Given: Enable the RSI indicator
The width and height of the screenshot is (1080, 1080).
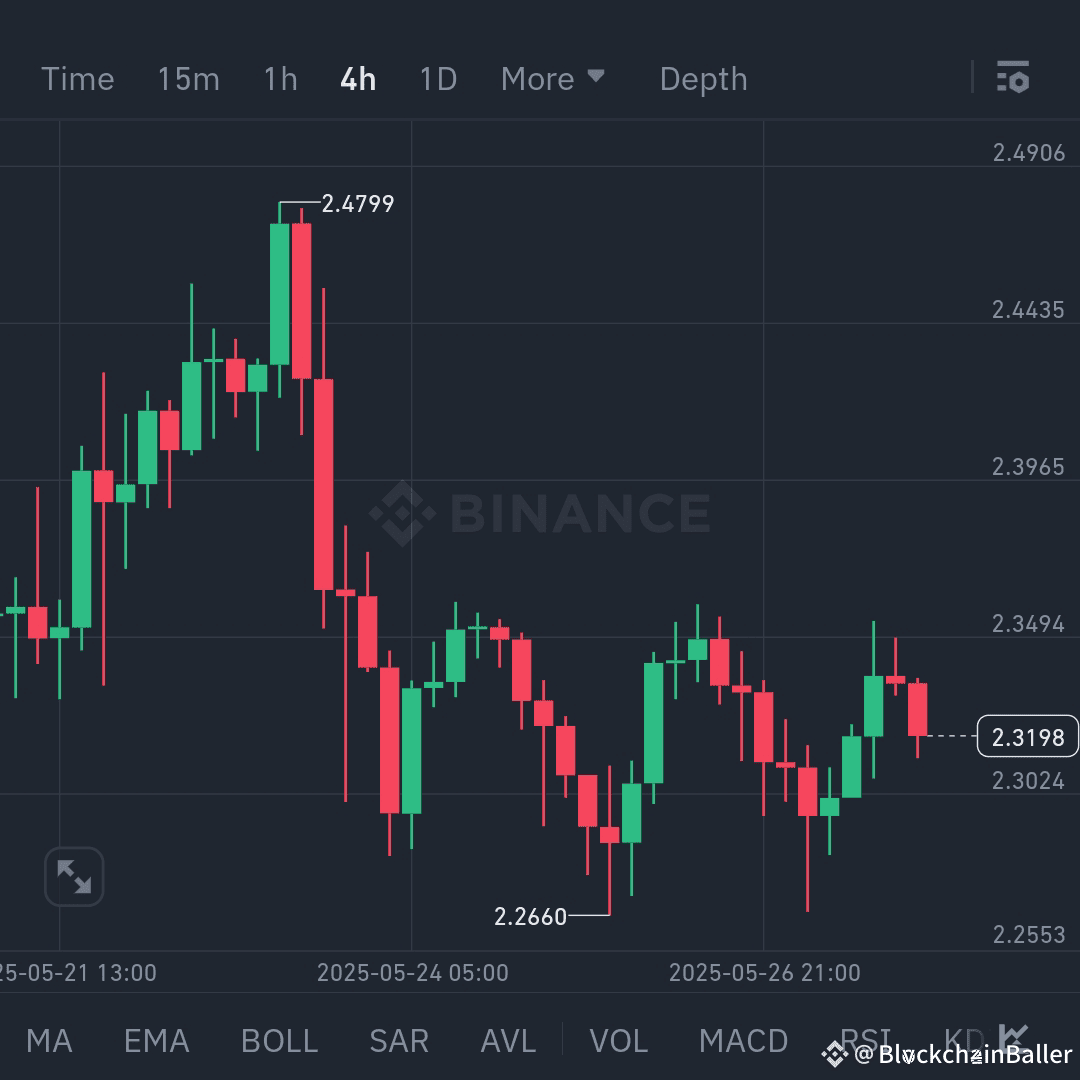Looking at the screenshot, I should [866, 1041].
